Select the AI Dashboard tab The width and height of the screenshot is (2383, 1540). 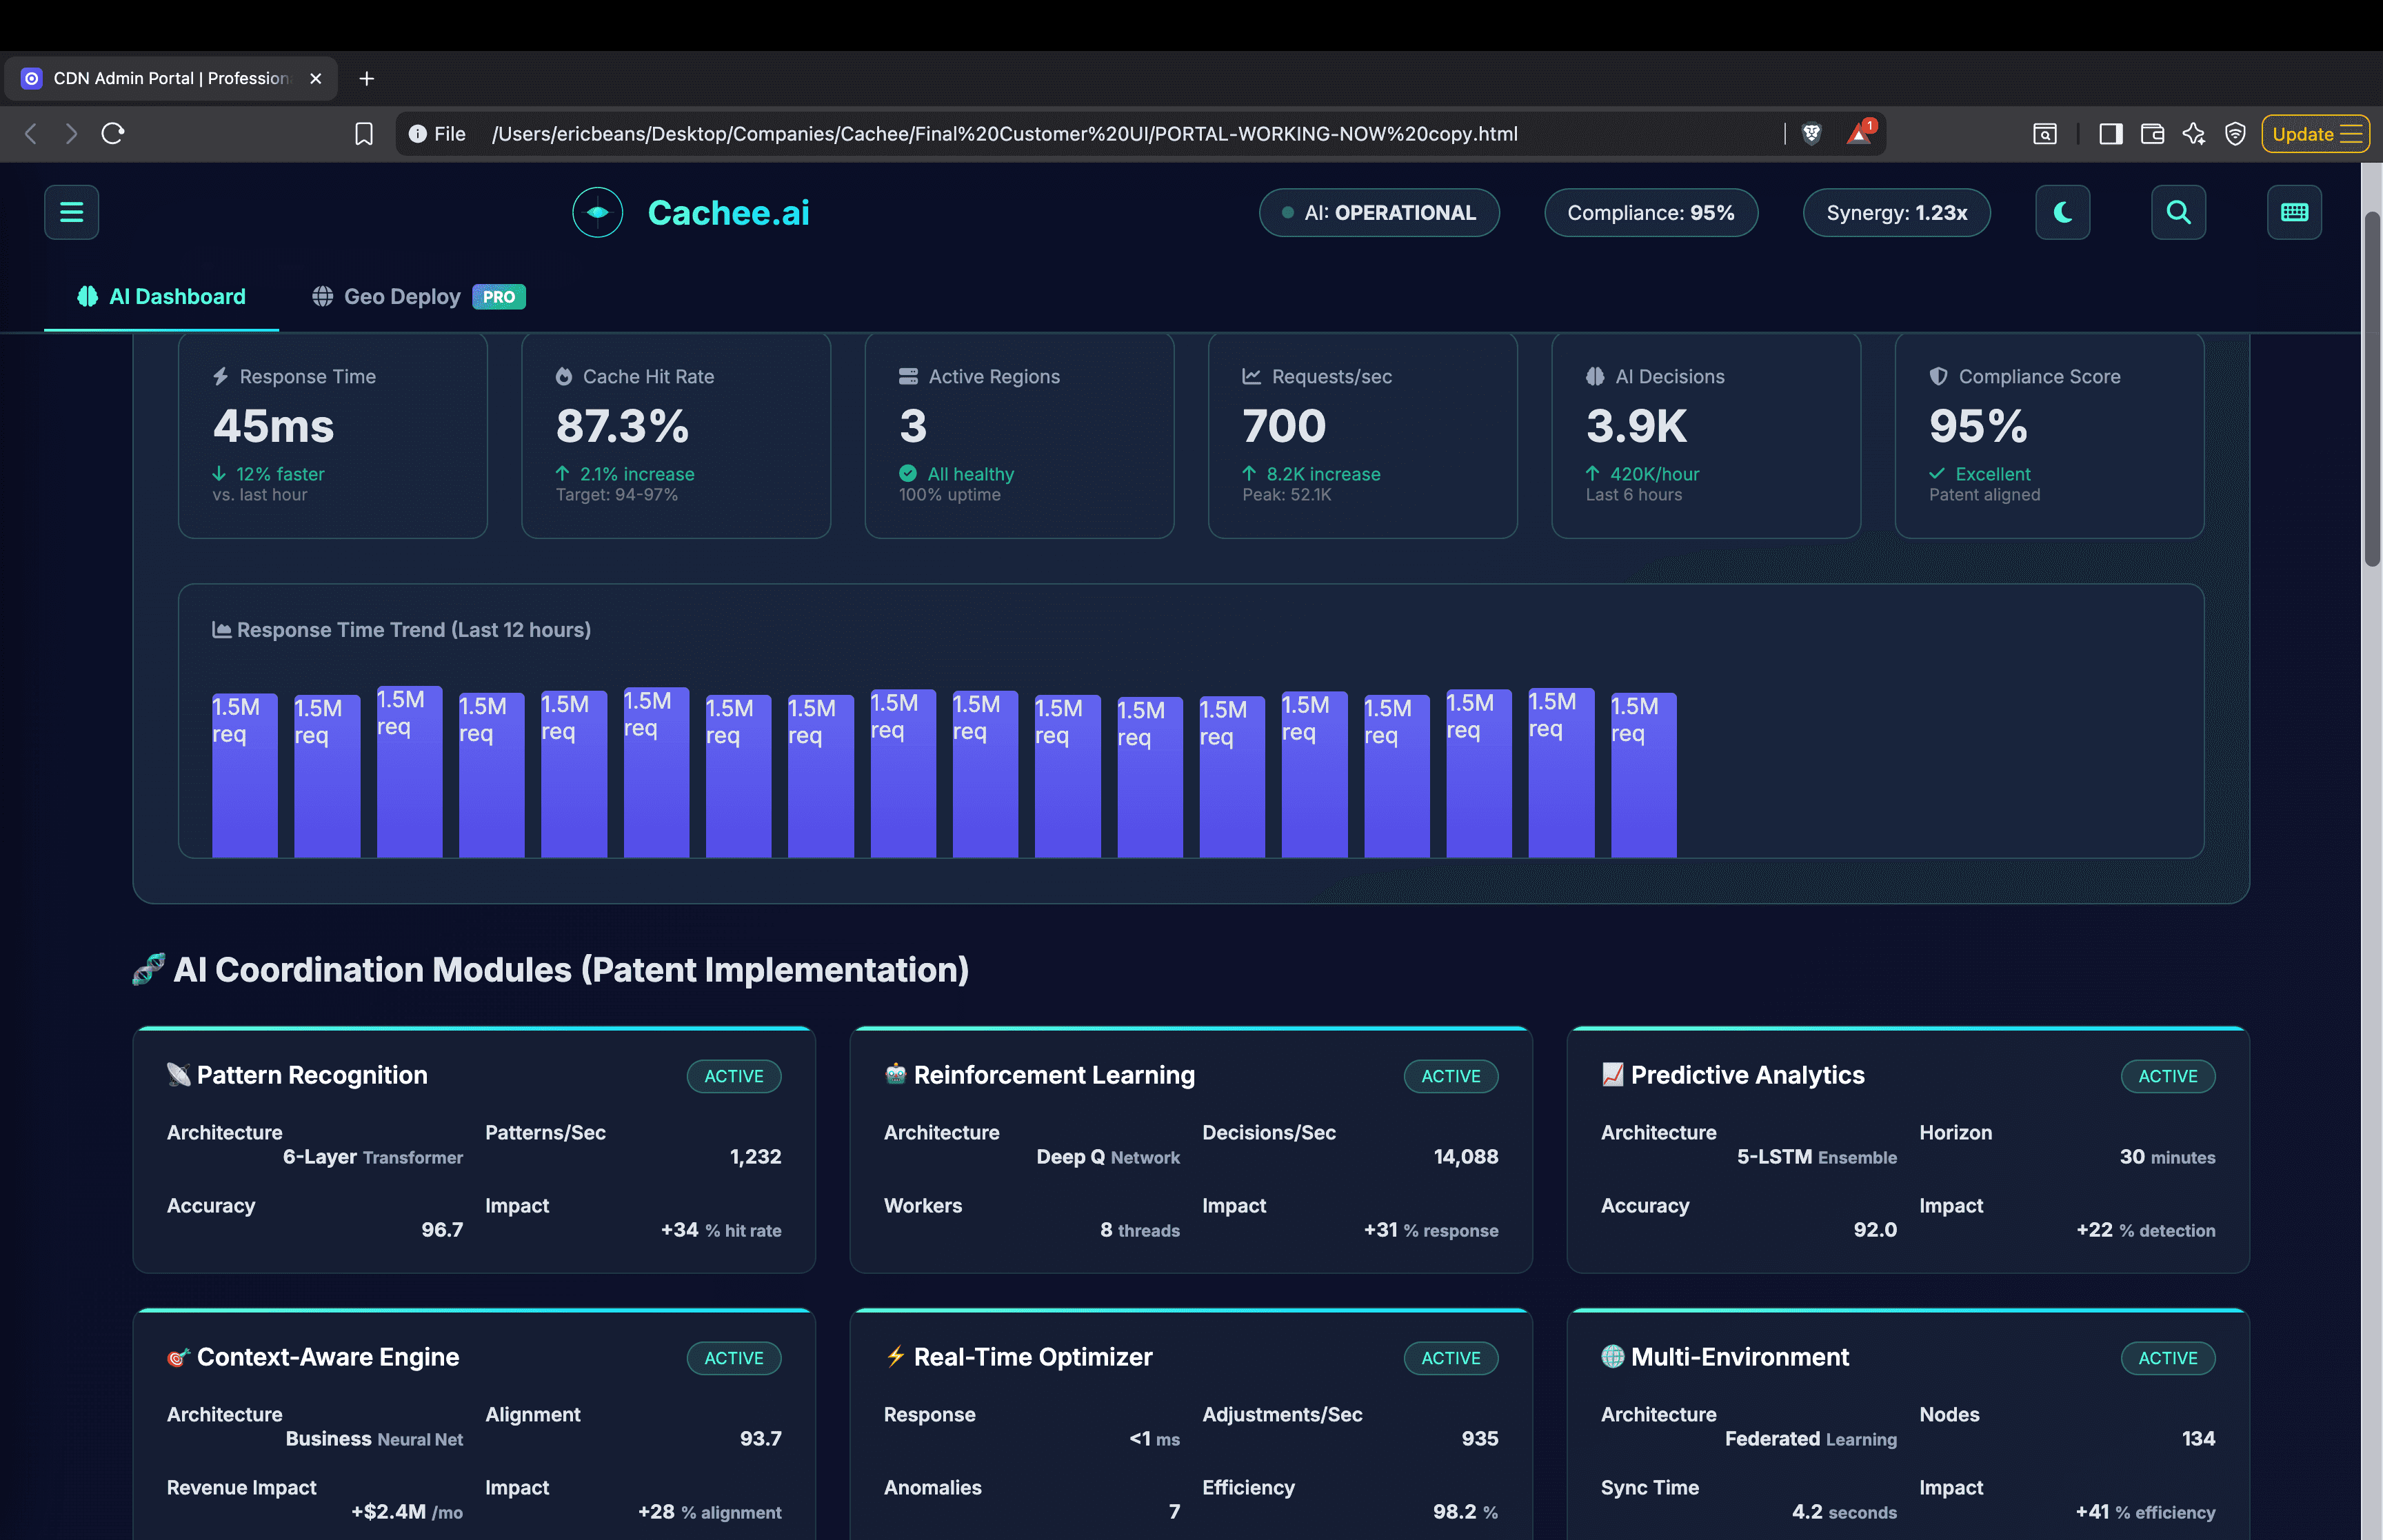(160, 296)
